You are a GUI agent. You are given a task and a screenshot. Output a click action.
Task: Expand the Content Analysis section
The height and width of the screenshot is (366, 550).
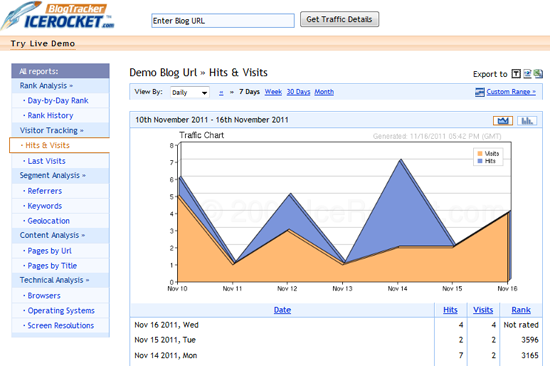click(52, 235)
